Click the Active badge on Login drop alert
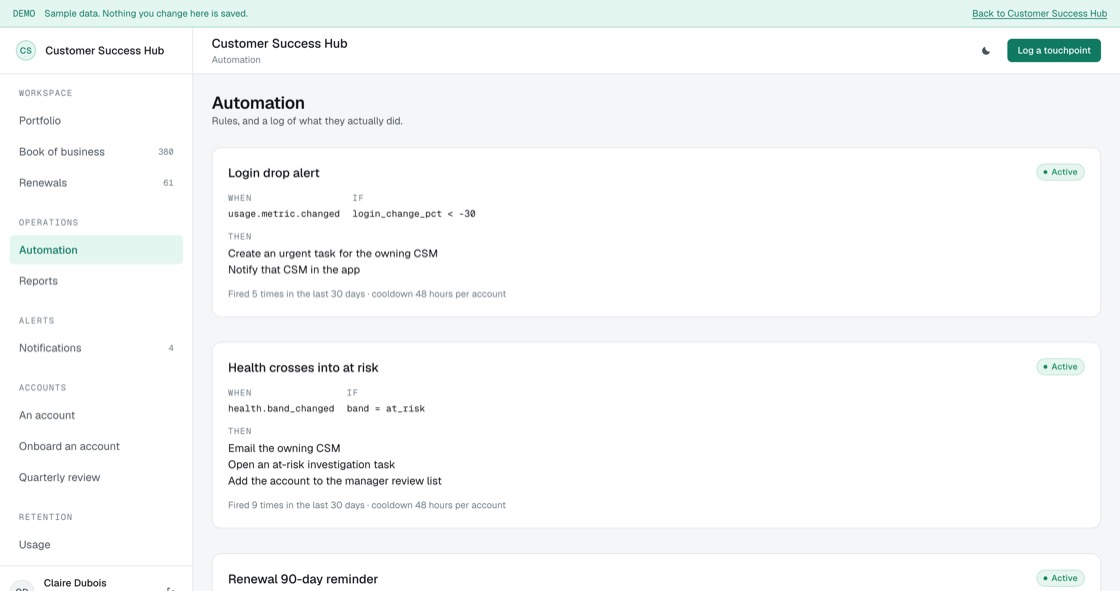 coord(1060,172)
